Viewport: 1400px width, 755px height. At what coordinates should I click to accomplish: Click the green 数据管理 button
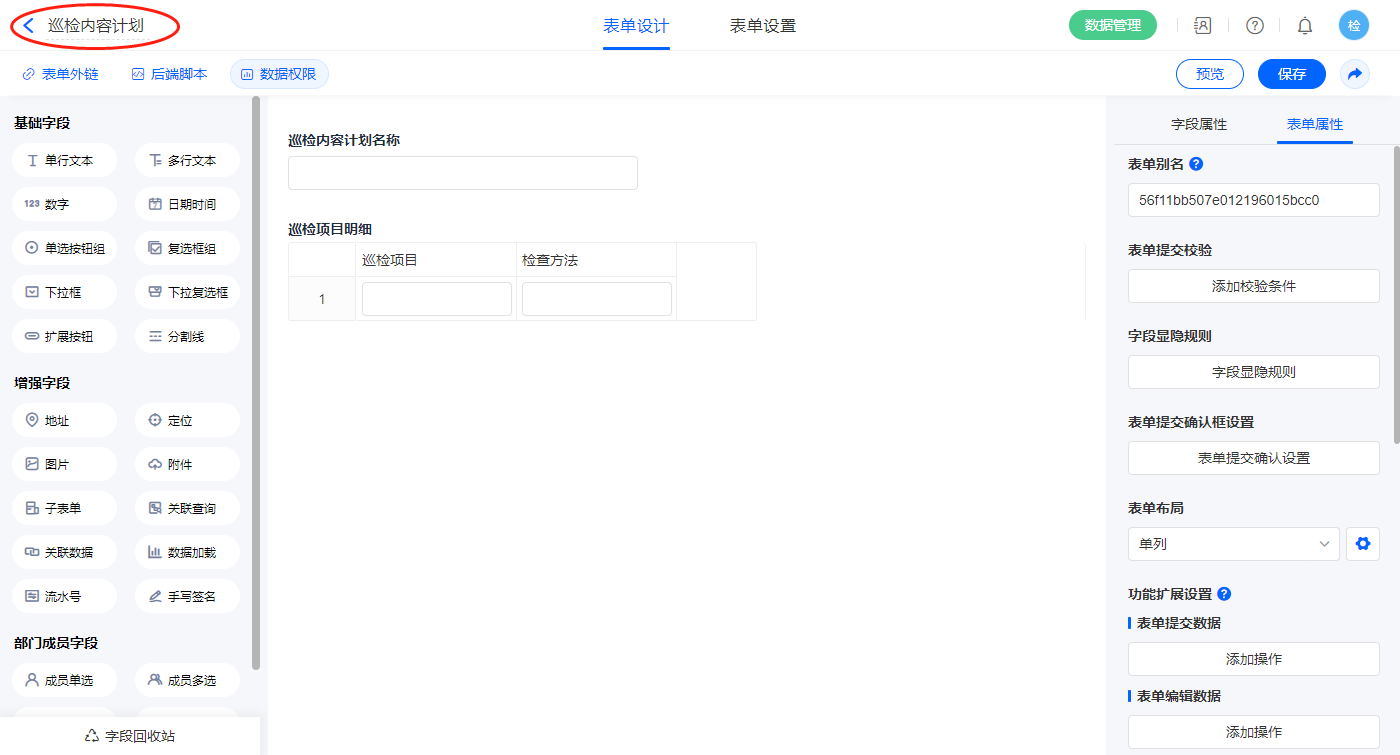point(1112,26)
